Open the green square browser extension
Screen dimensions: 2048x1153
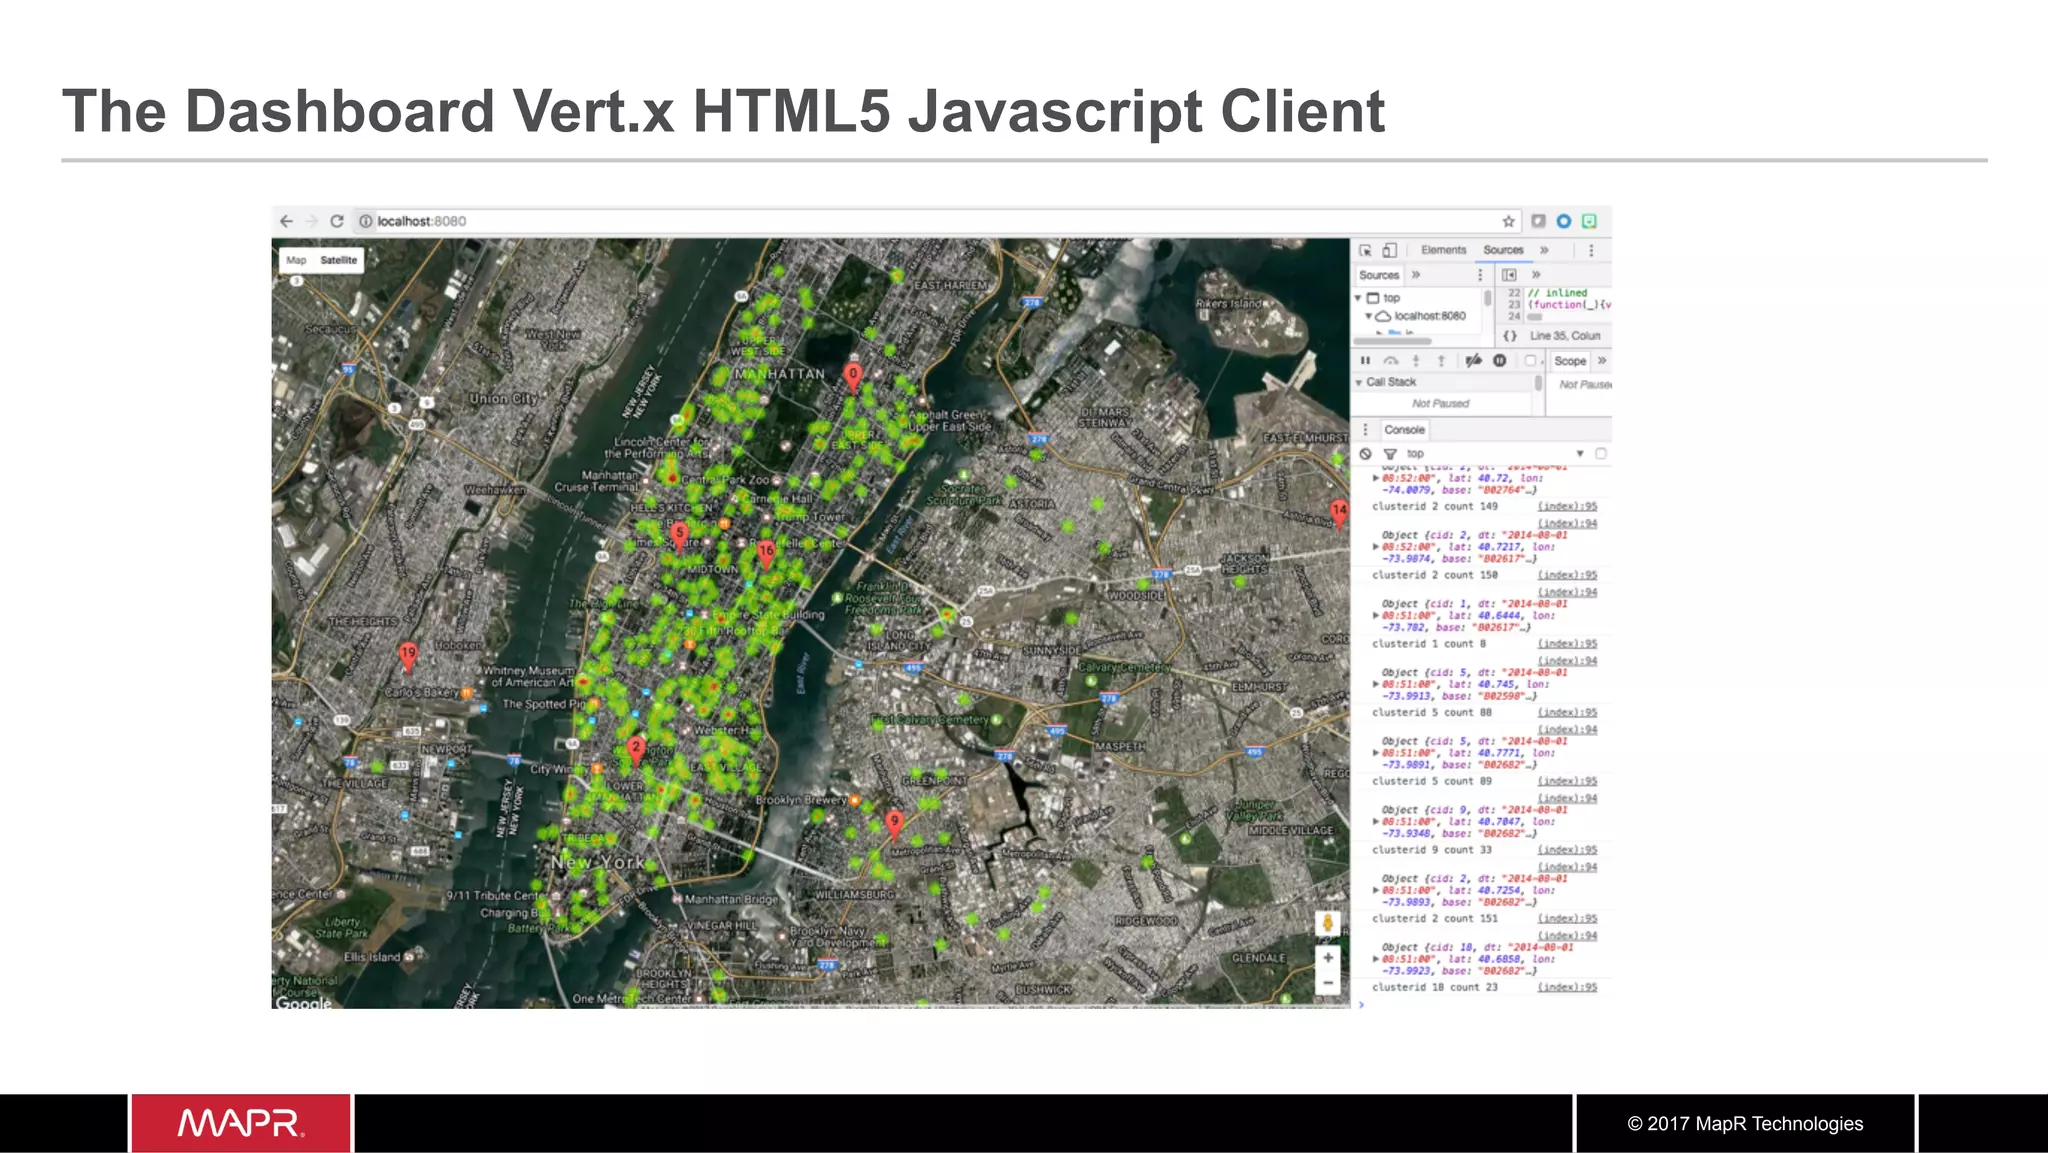pos(1589,221)
